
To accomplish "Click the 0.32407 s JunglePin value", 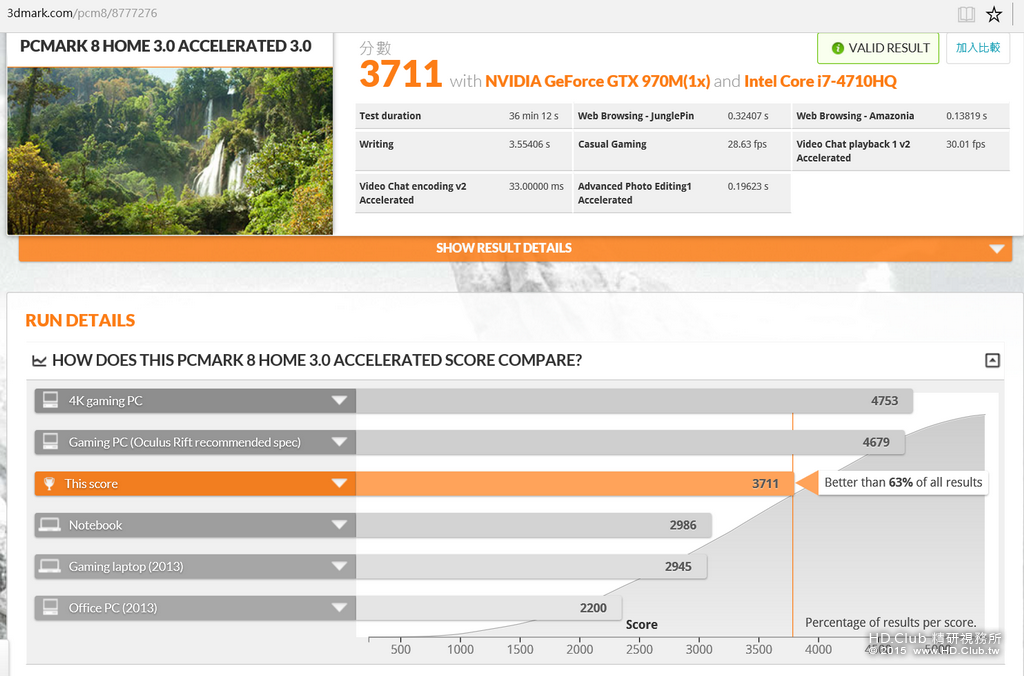I will coord(748,116).
